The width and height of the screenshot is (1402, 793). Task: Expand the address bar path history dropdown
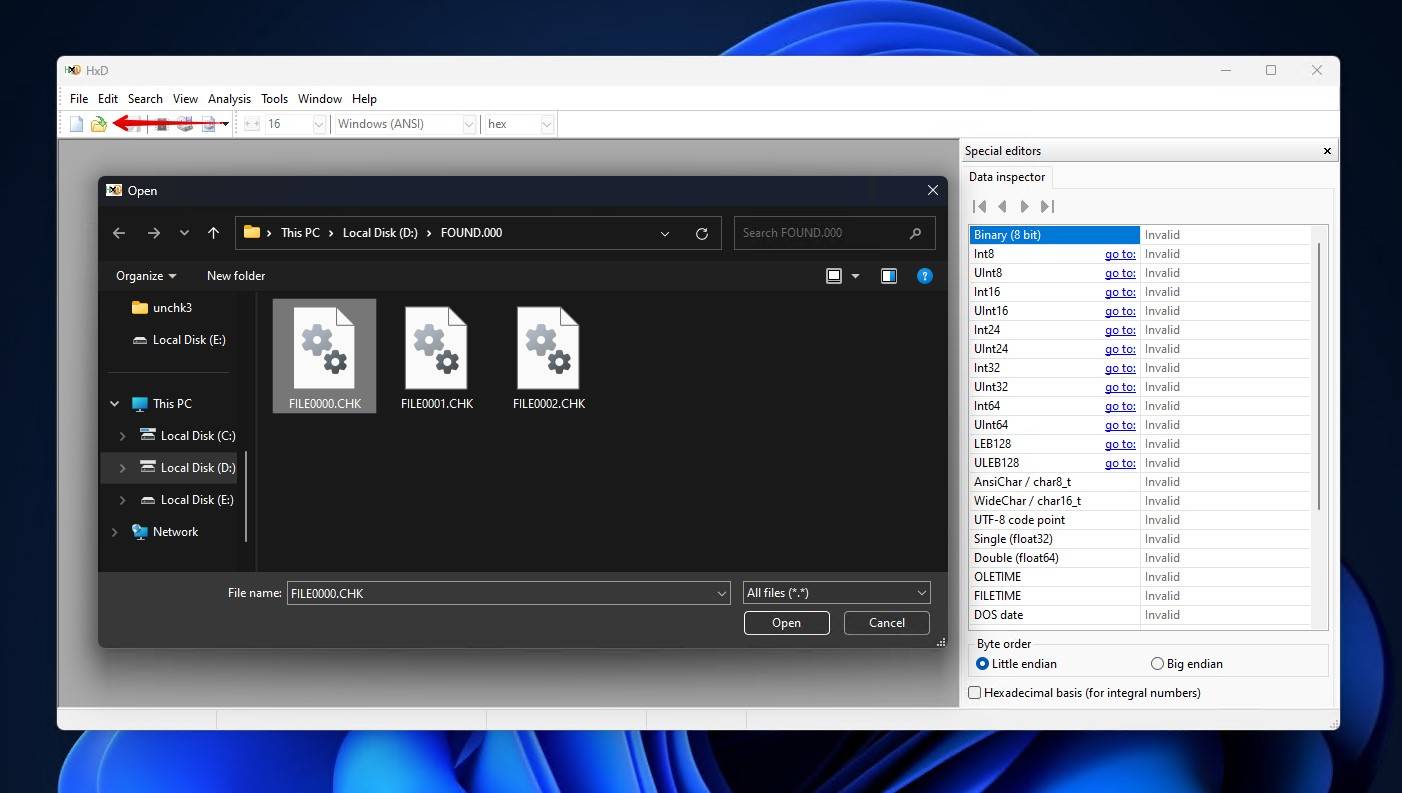point(665,233)
